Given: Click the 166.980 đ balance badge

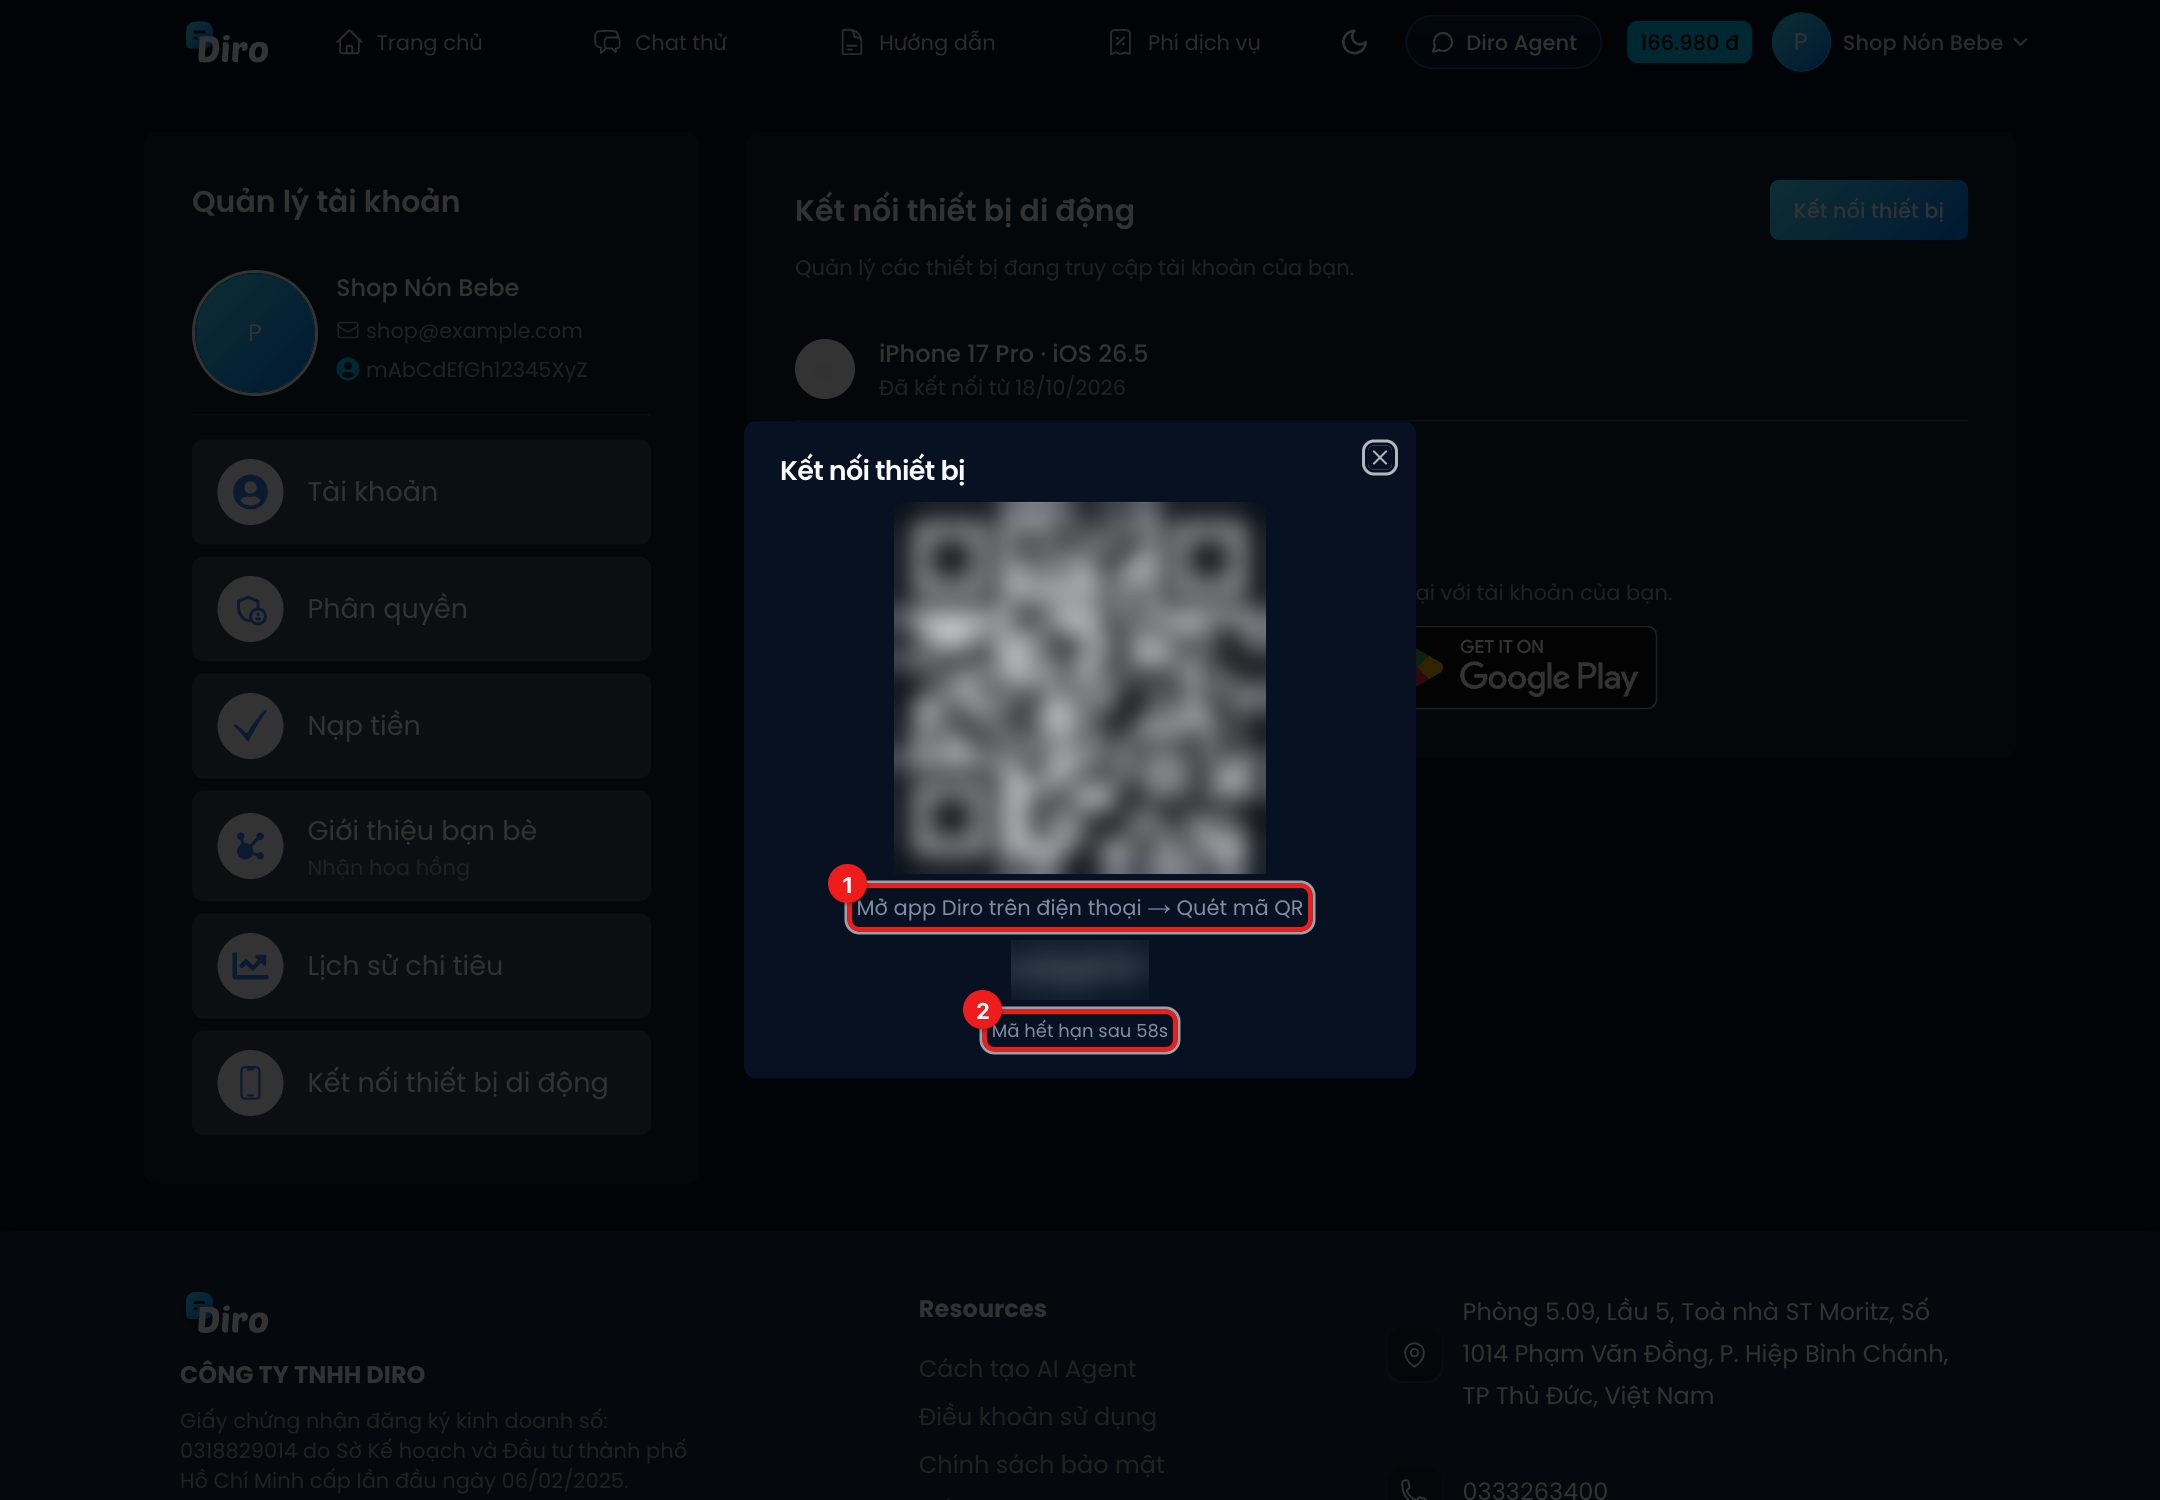Looking at the screenshot, I should (1689, 42).
